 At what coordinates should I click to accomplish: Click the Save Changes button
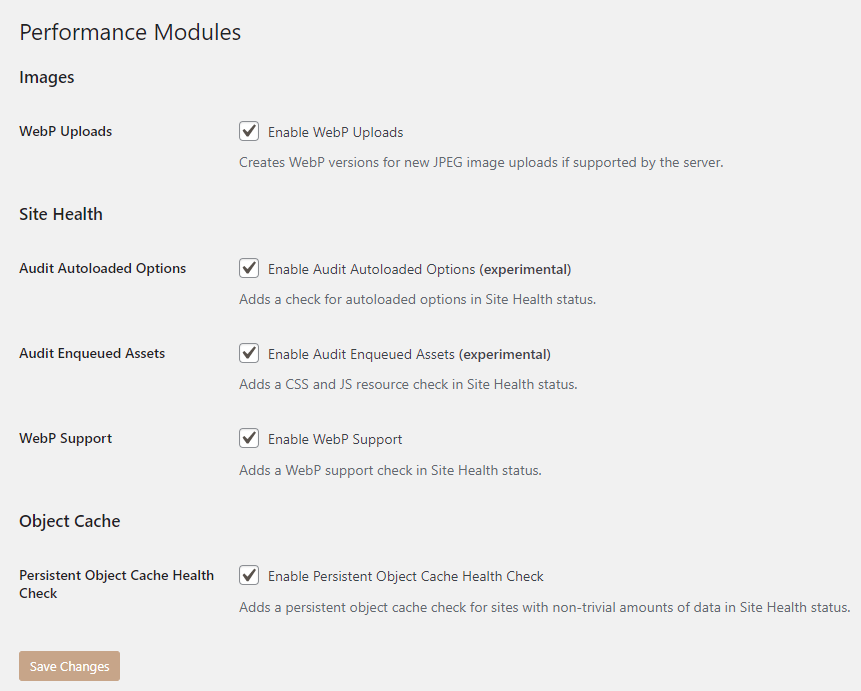[x=69, y=666]
